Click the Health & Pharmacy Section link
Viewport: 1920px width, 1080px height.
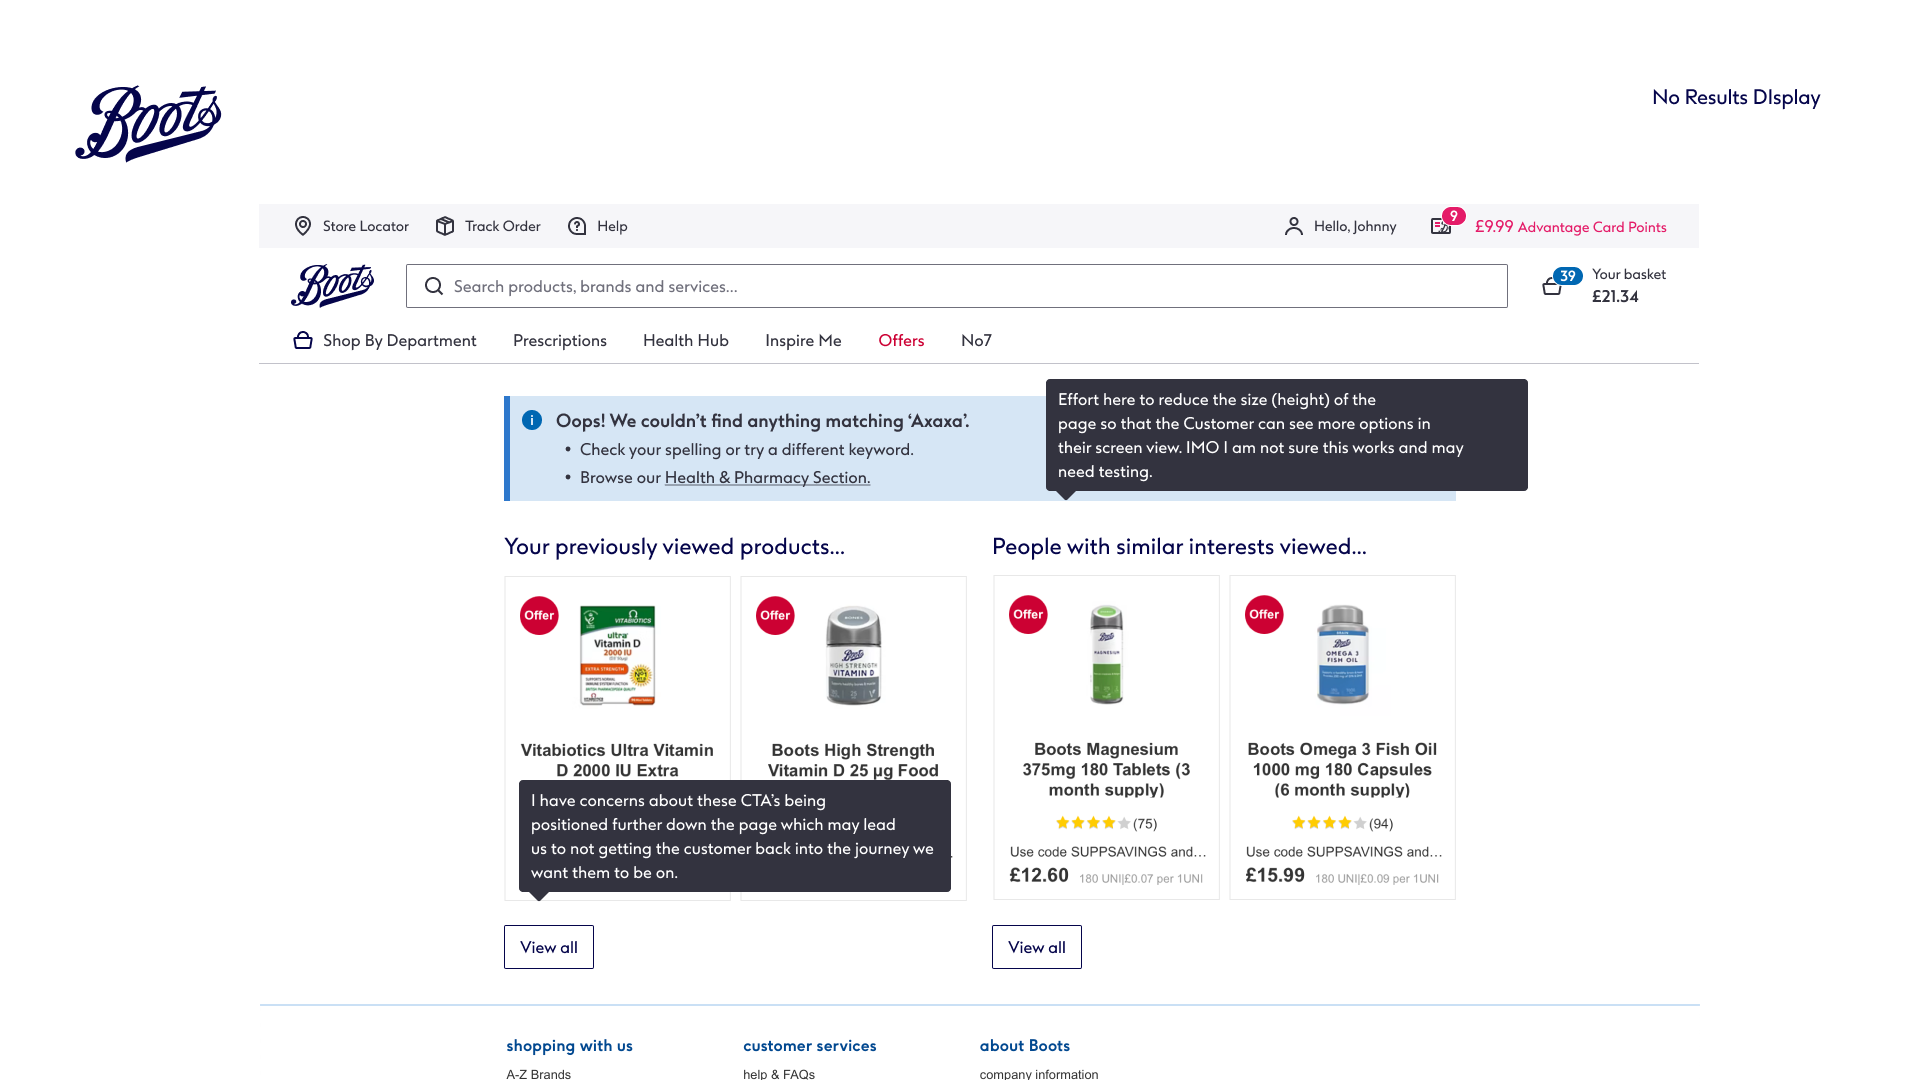767,477
